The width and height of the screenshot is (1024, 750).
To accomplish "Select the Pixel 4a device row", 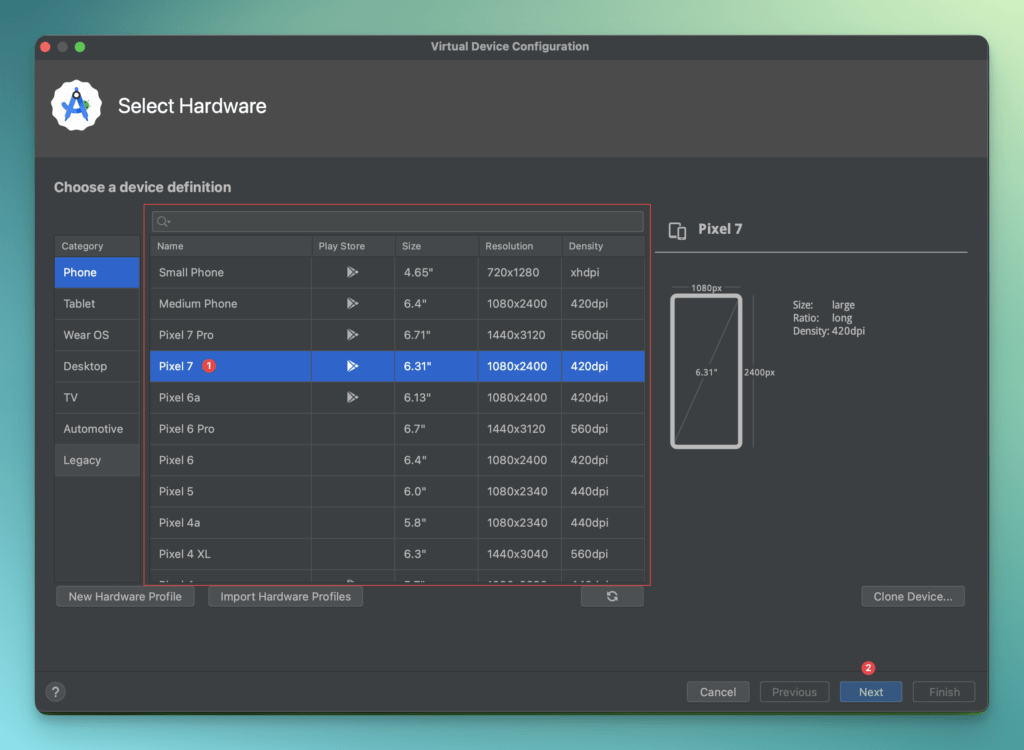I will point(398,523).
